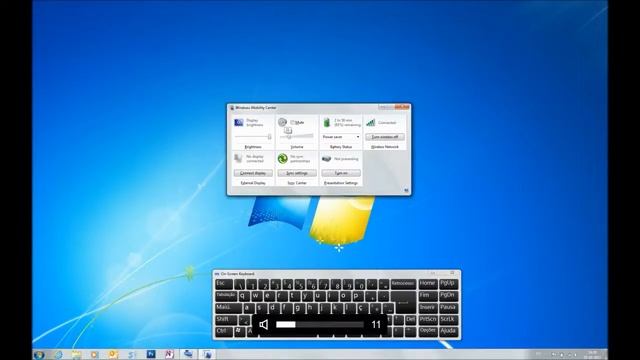
Task: Click the taskbar clock
Action: pyautogui.click(x=593, y=354)
